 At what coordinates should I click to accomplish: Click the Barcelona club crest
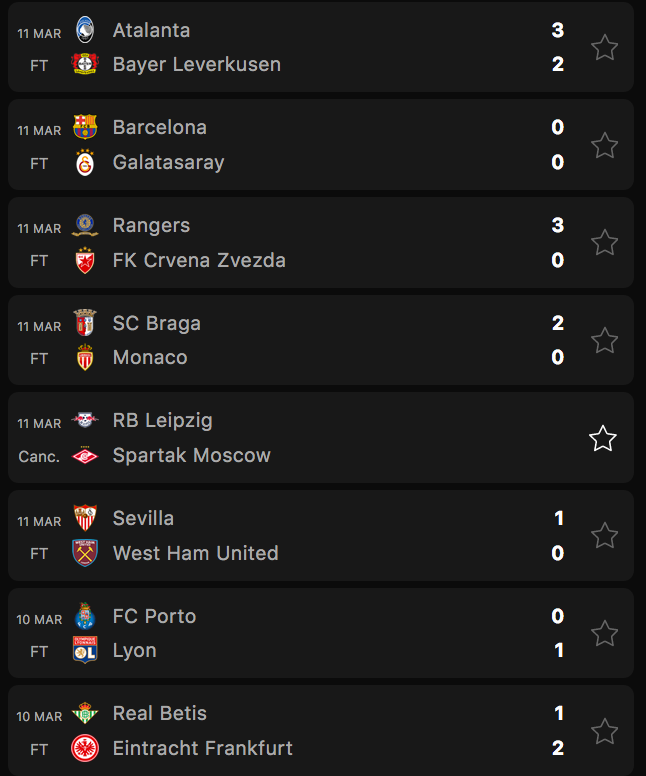click(85, 128)
